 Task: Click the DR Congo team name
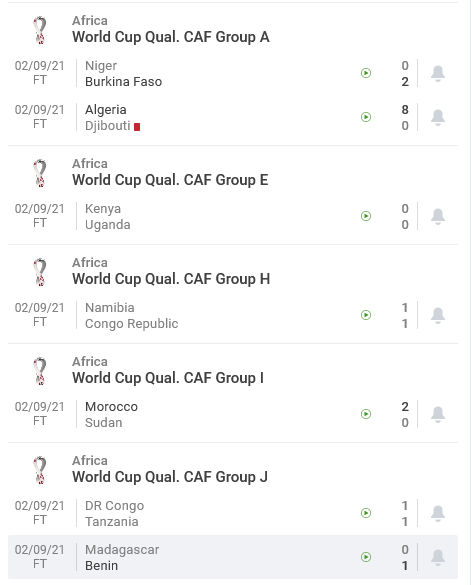coord(115,506)
